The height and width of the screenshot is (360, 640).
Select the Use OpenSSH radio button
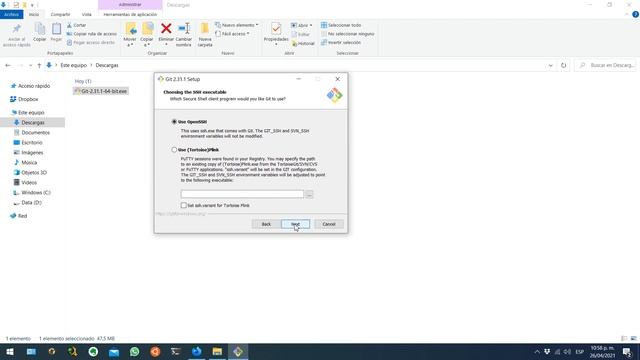[174, 122]
